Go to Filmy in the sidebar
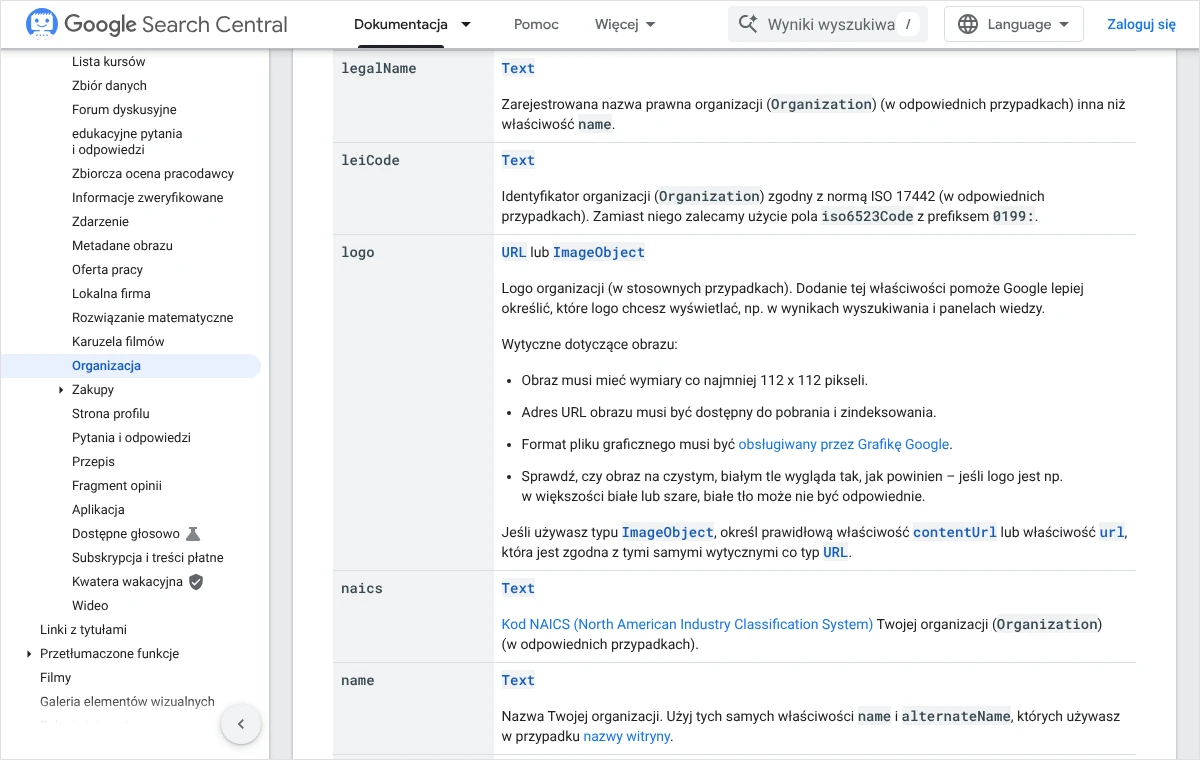Screen dimensions: 1200x760 [55, 677]
